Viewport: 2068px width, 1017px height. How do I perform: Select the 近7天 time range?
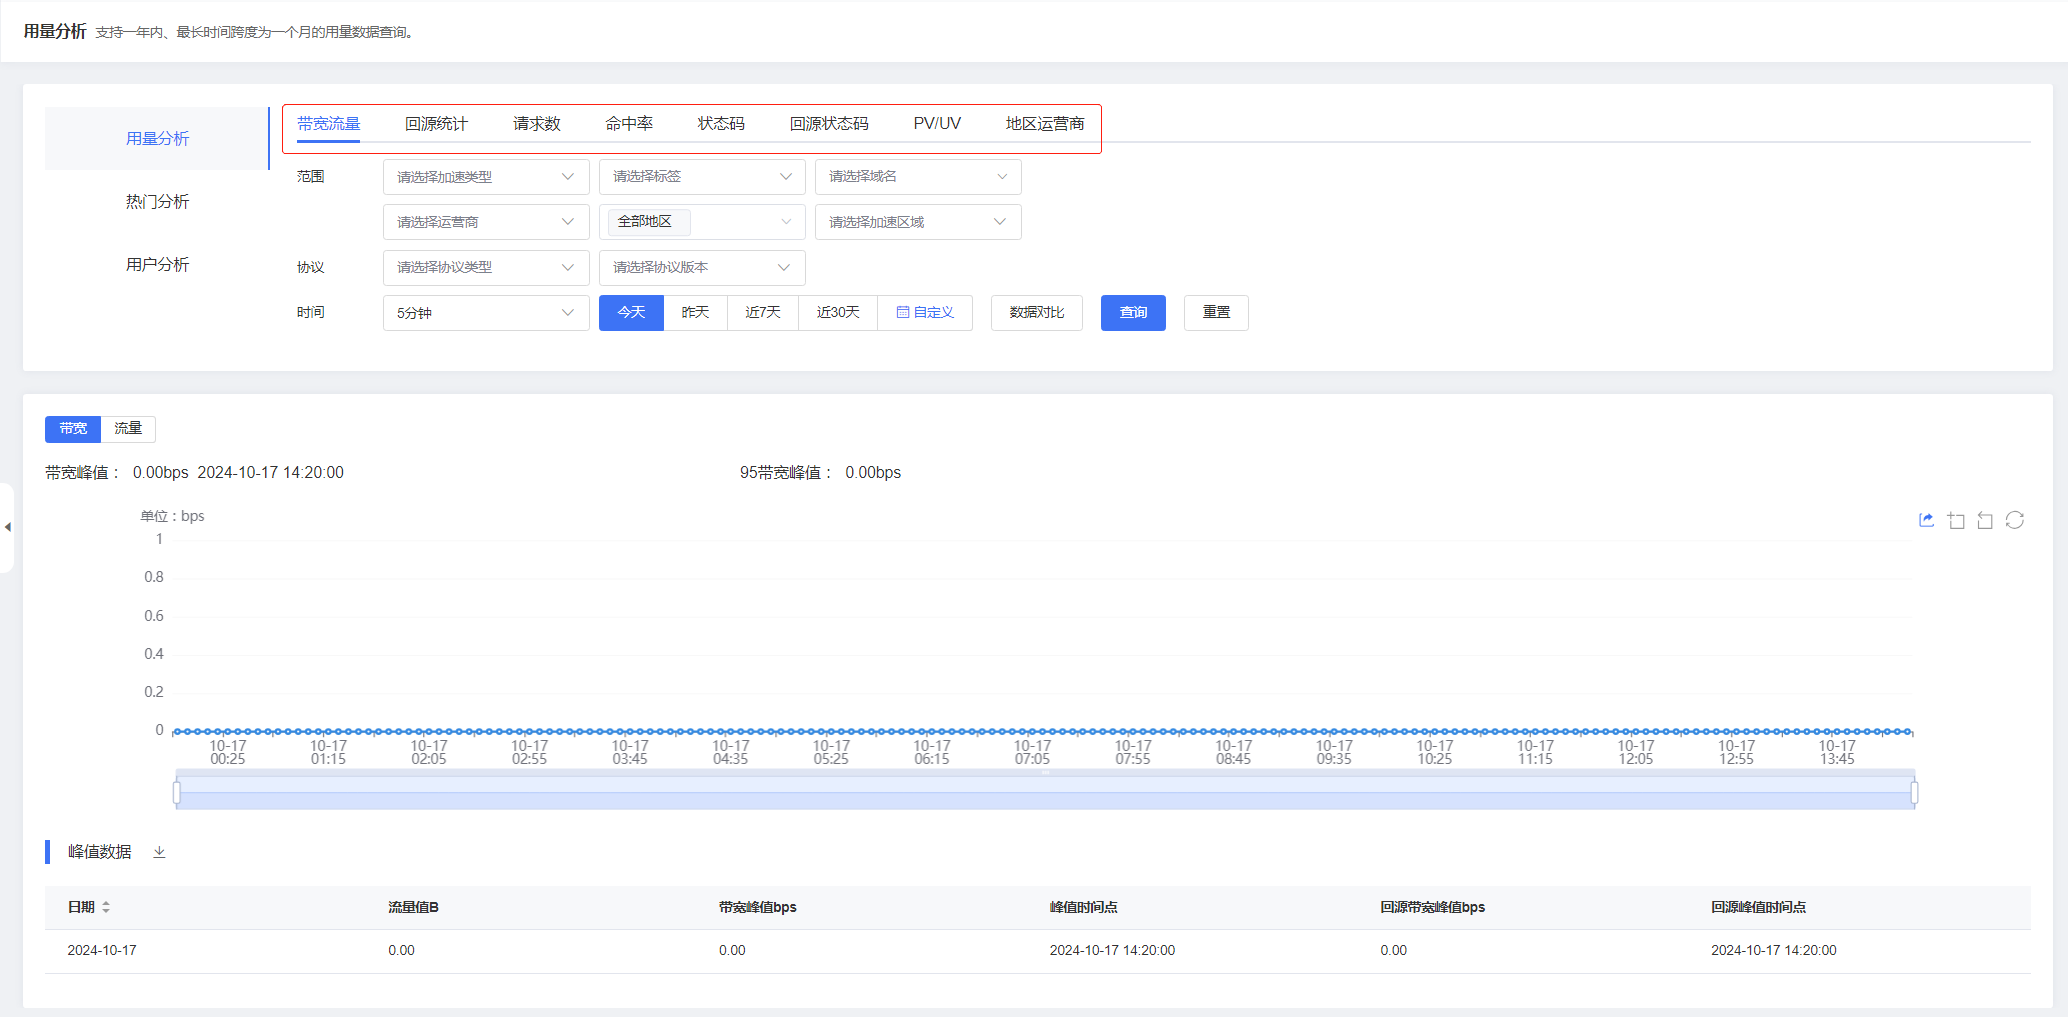pos(762,312)
